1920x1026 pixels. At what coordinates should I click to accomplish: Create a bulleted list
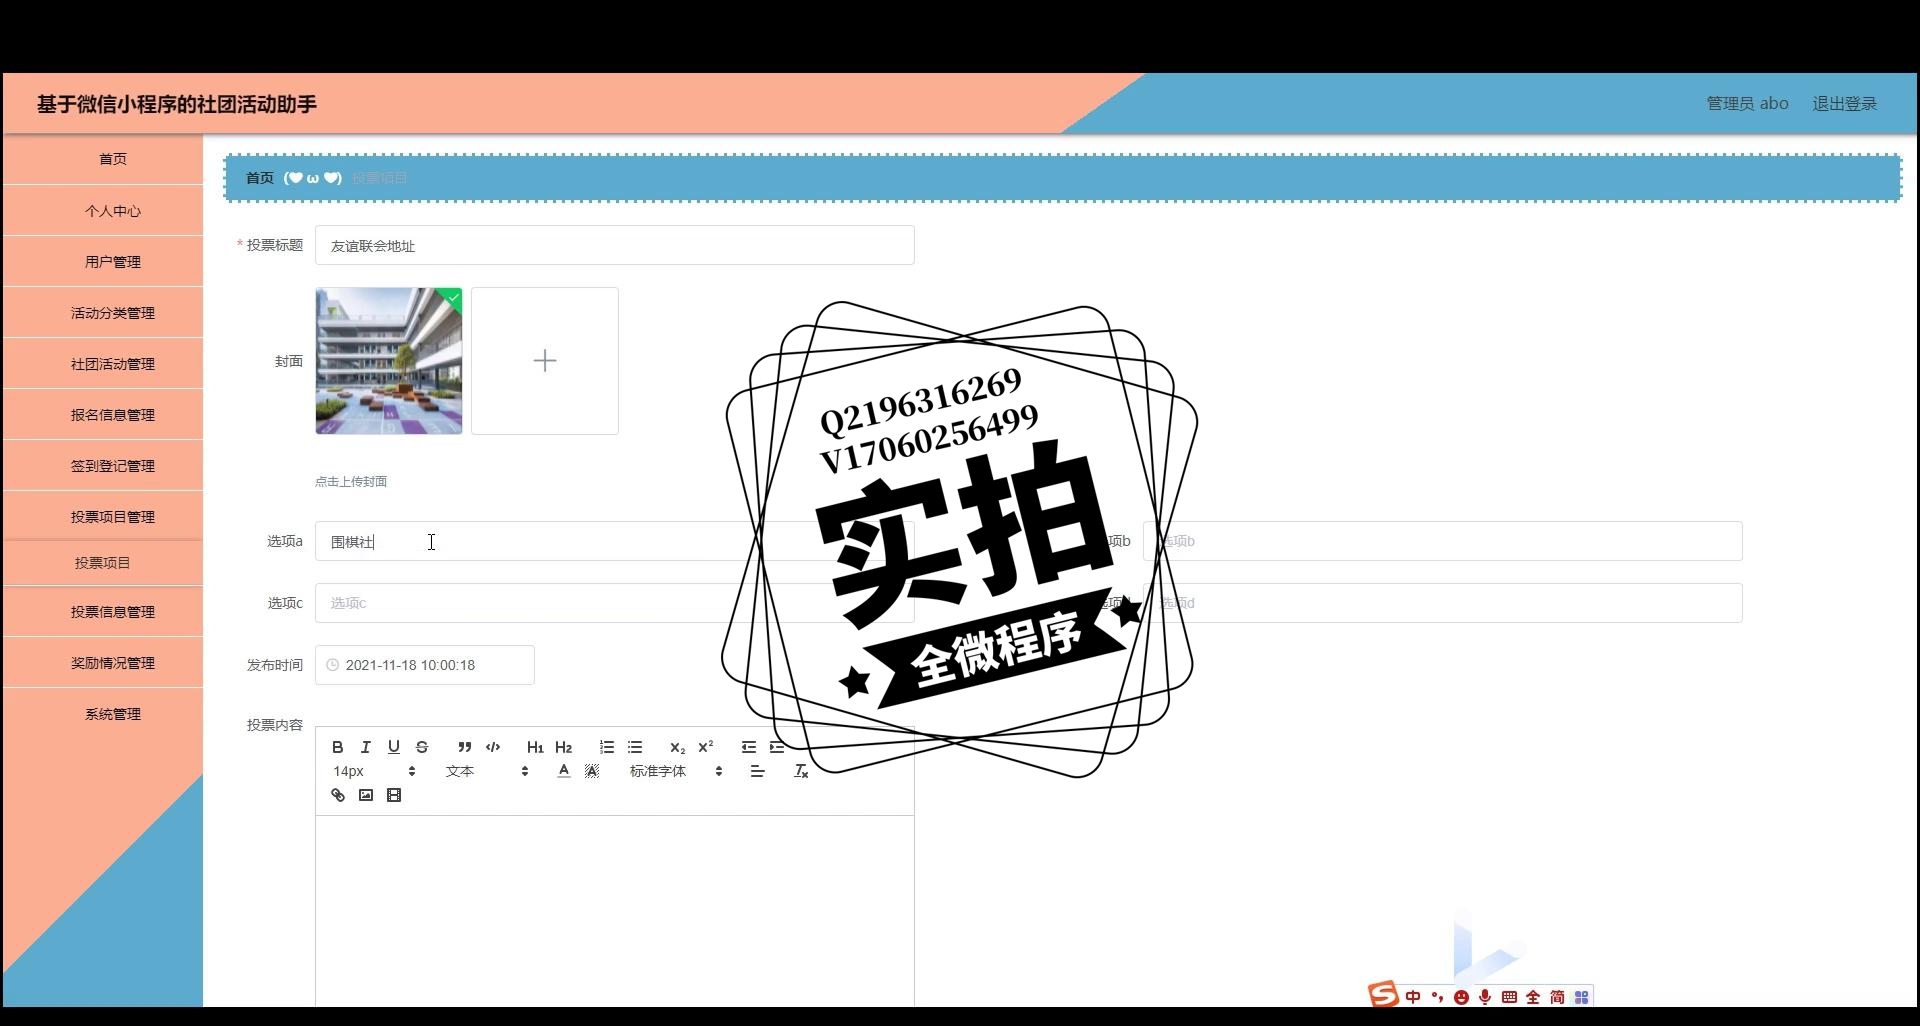point(635,747)
